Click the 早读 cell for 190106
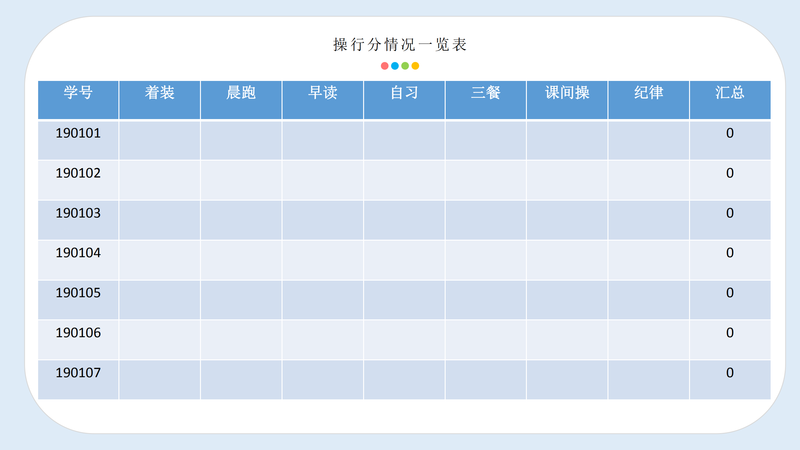 (322, 340)
